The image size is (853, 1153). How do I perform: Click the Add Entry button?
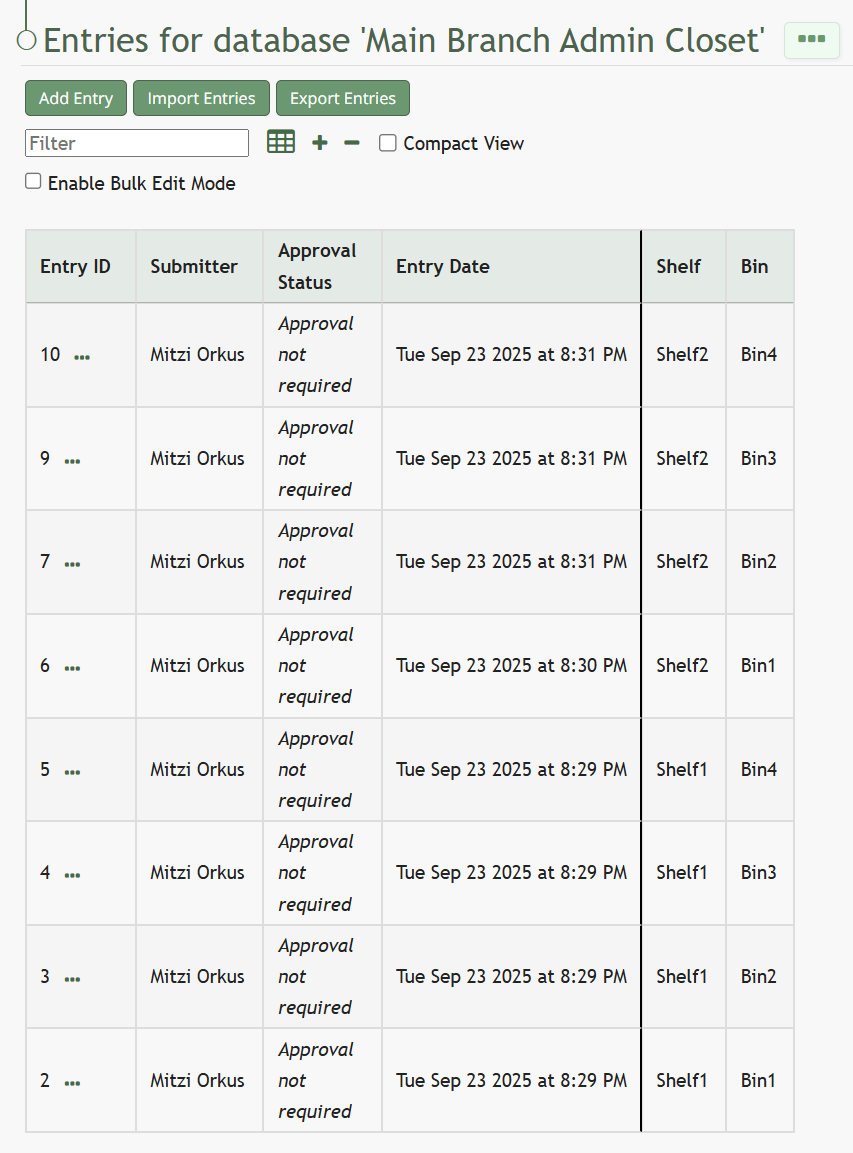(76, 98)
